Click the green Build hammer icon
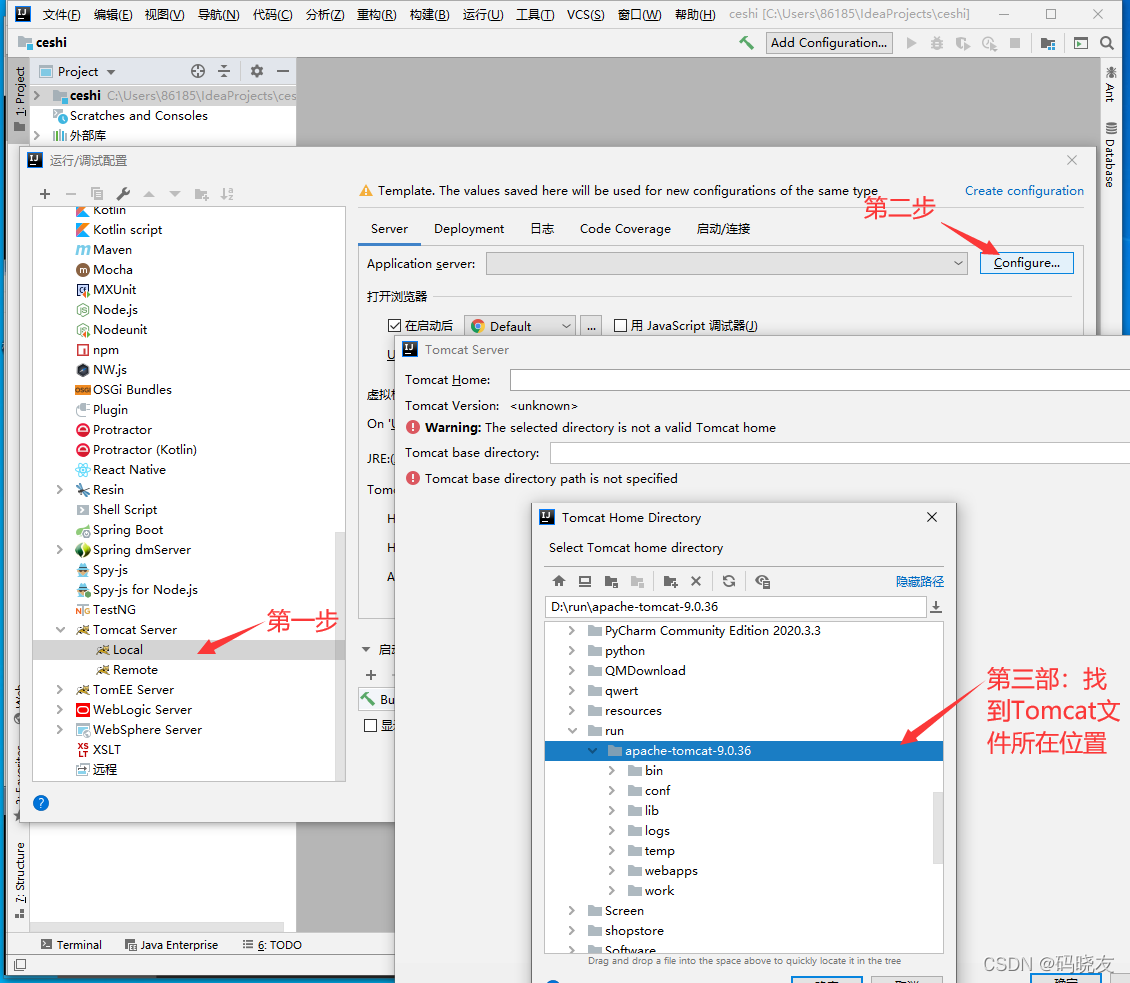 (747, 43)
